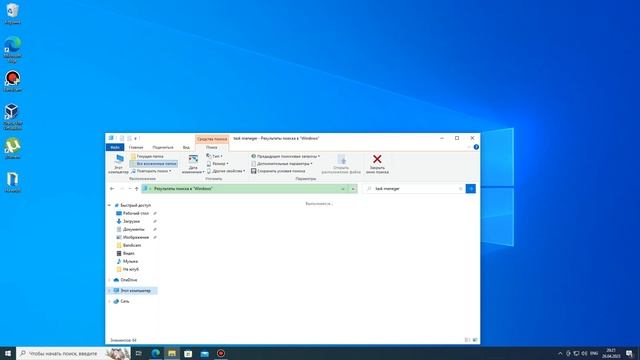Expand the OneDrive tree node

(109, 280)
